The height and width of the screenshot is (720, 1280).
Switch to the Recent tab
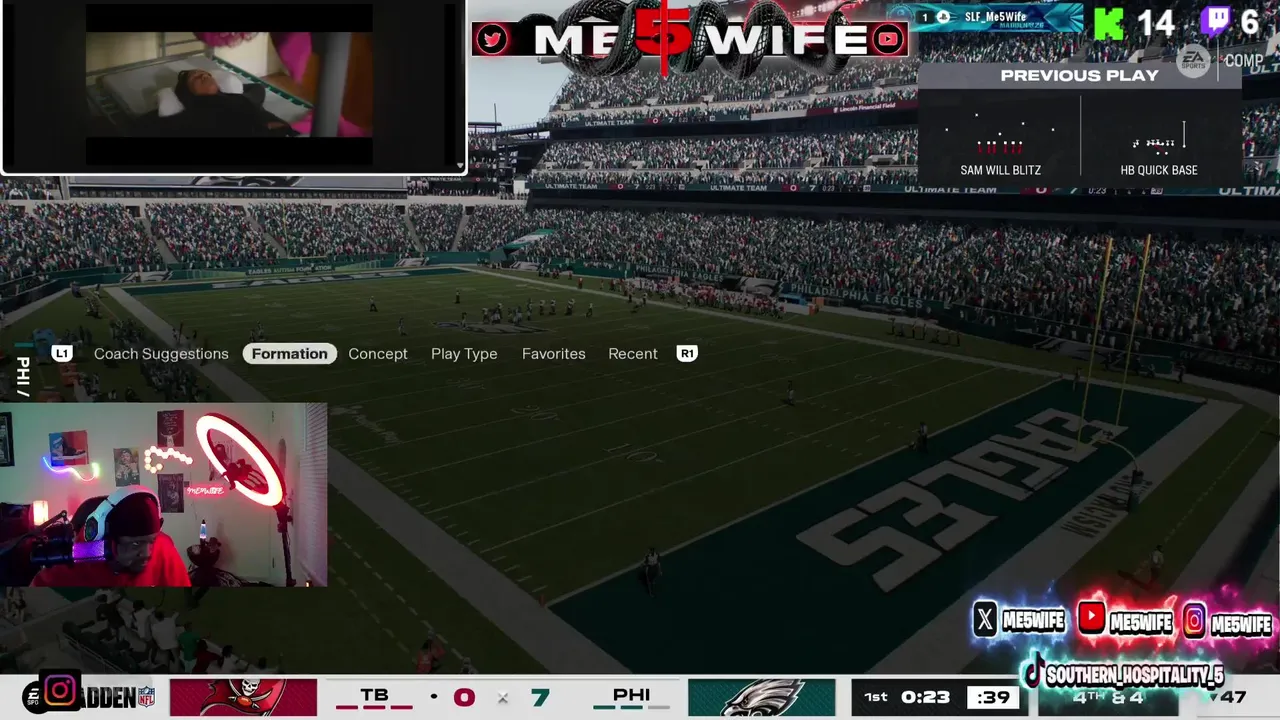coord(633,354)
